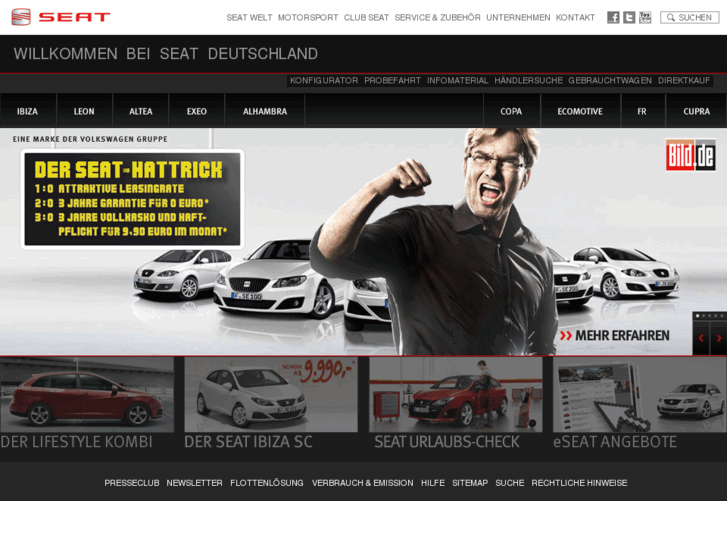
Task: Open PRESSECLUB footer link
Action: point(132,483)
